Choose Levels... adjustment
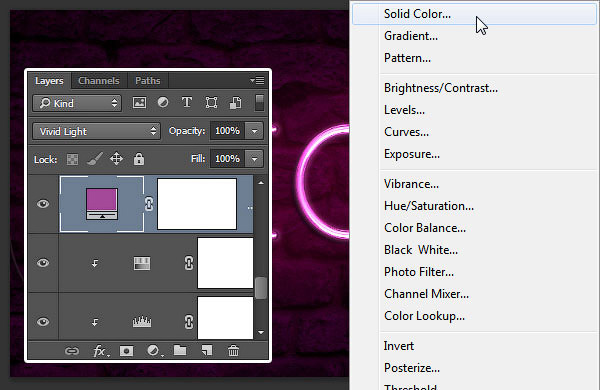The image size is (600, 390). 474,110
